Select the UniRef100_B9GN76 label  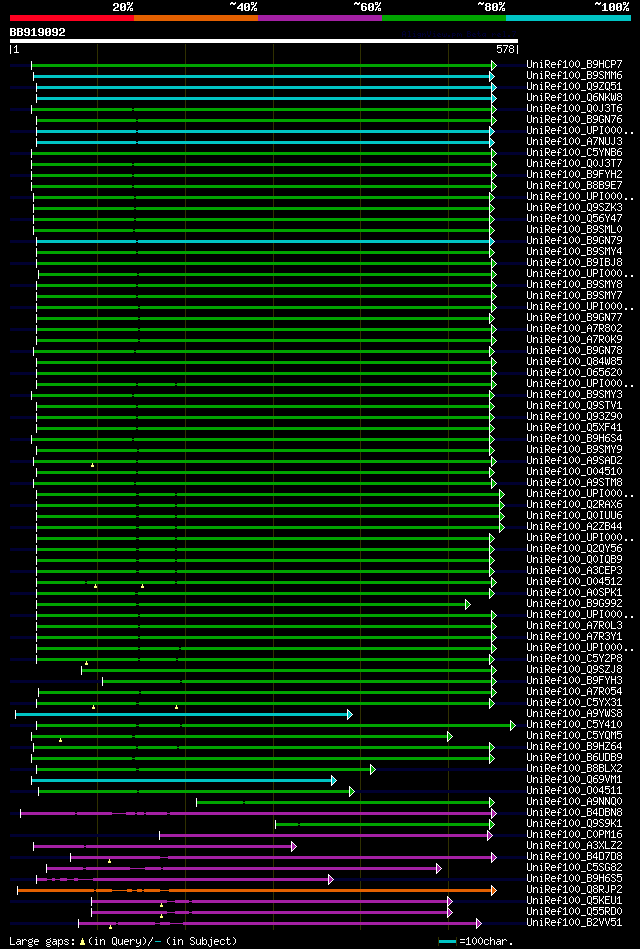(575, 120)
